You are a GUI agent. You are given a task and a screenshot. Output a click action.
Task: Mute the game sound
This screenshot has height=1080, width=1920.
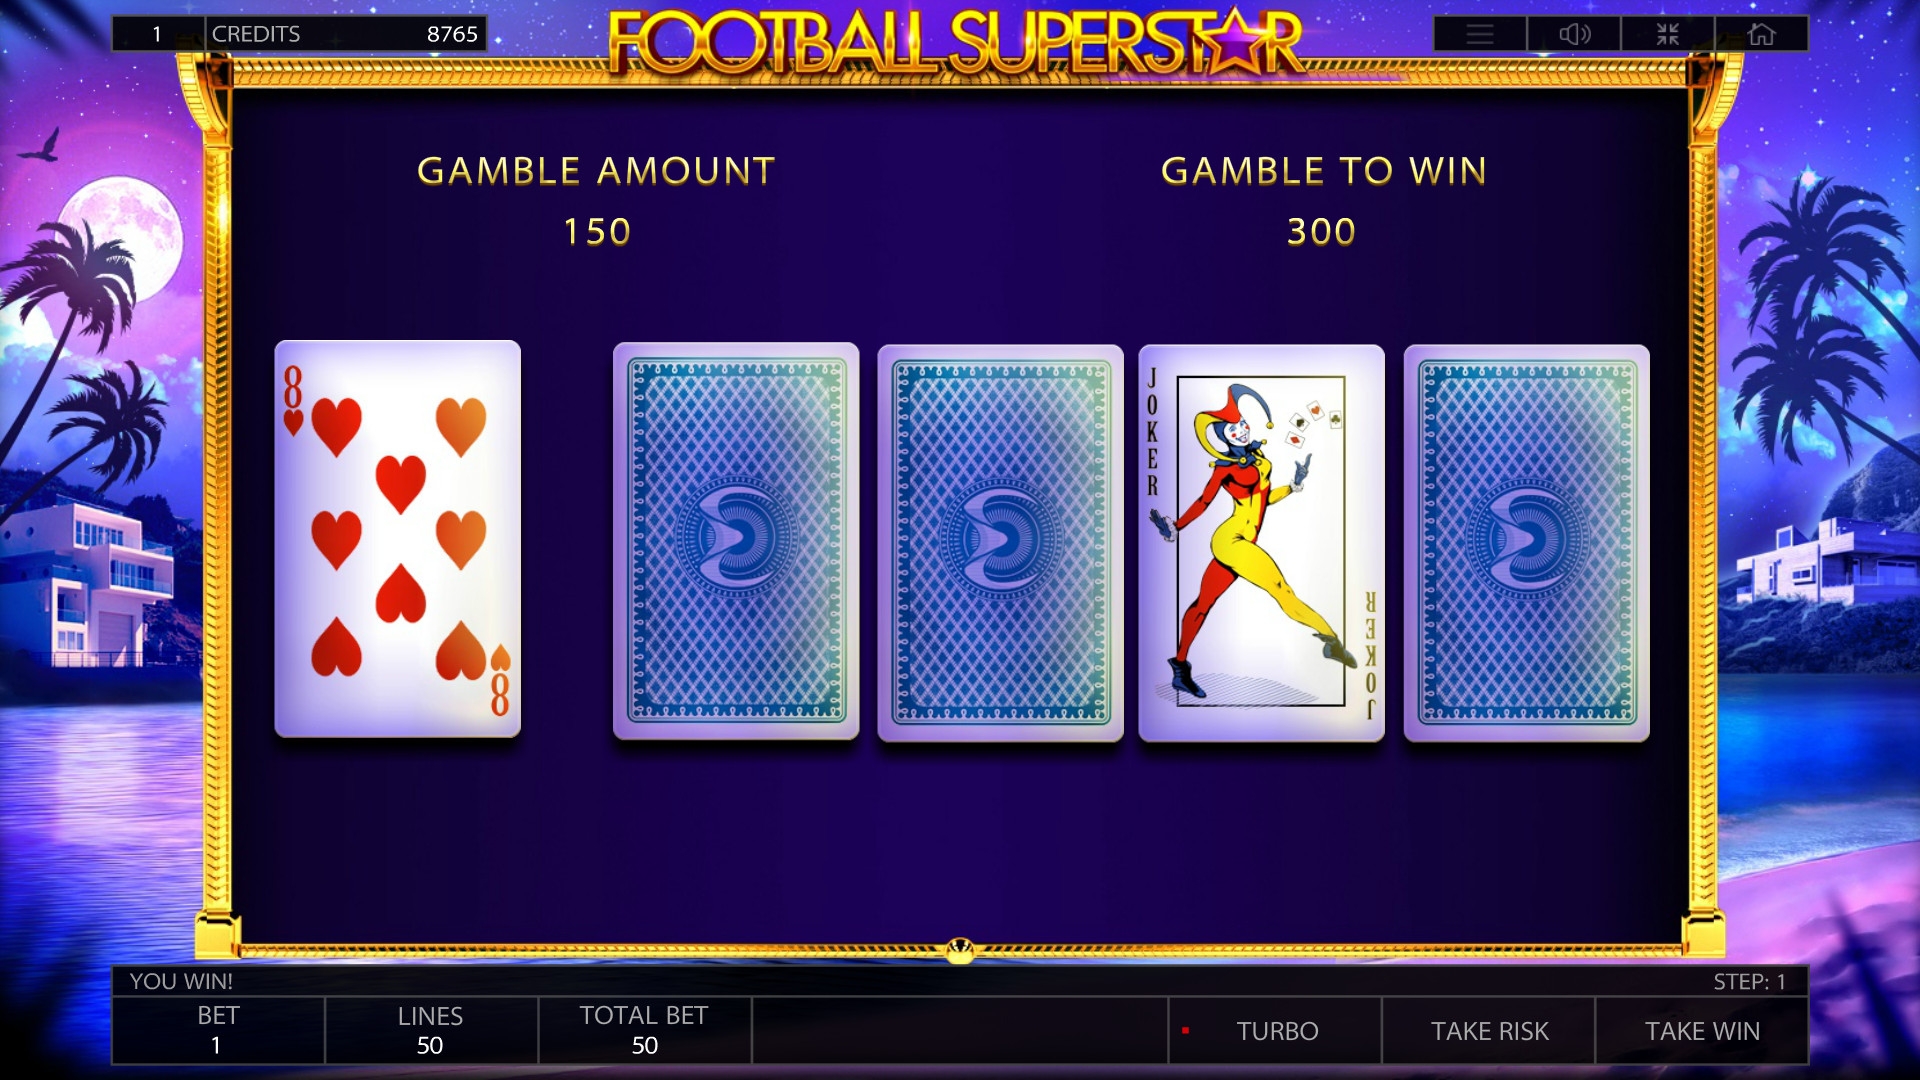(x=1574, y=34)
